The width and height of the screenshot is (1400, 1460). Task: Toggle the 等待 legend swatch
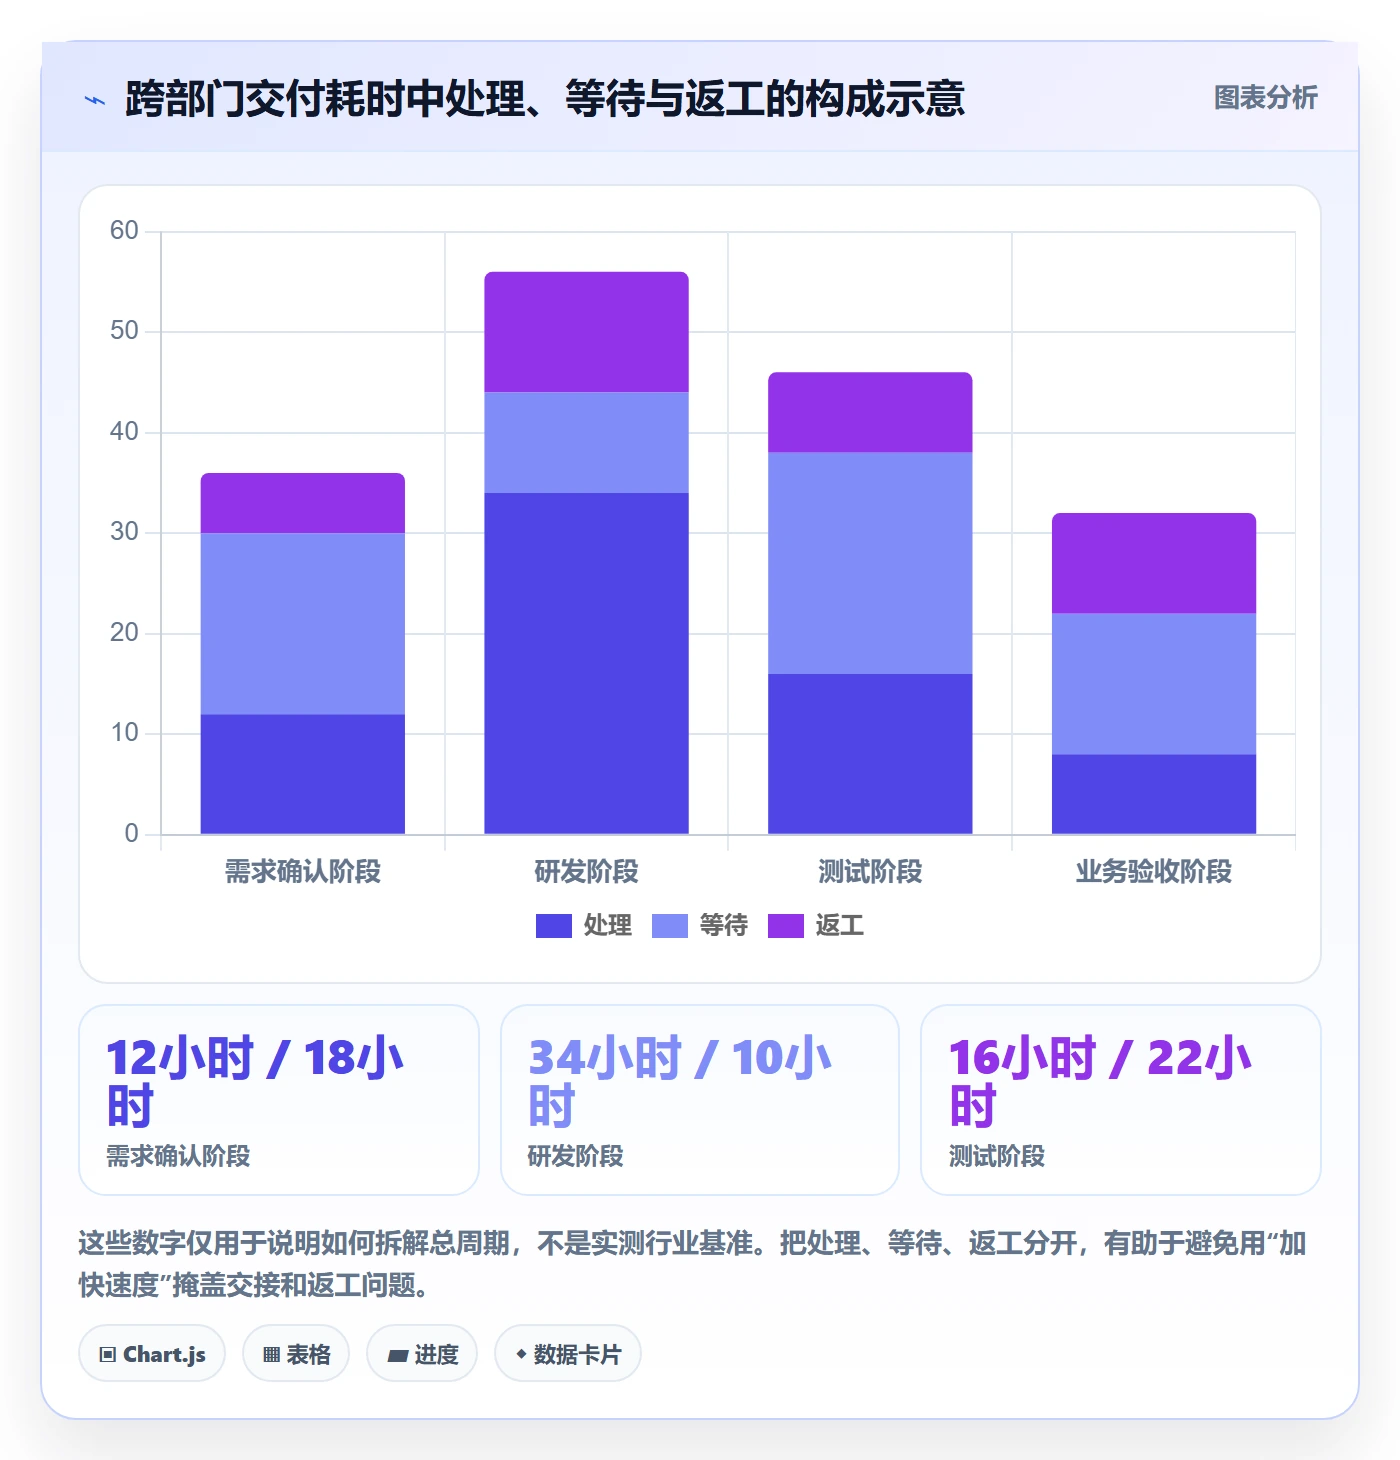(x=670, y=926)
